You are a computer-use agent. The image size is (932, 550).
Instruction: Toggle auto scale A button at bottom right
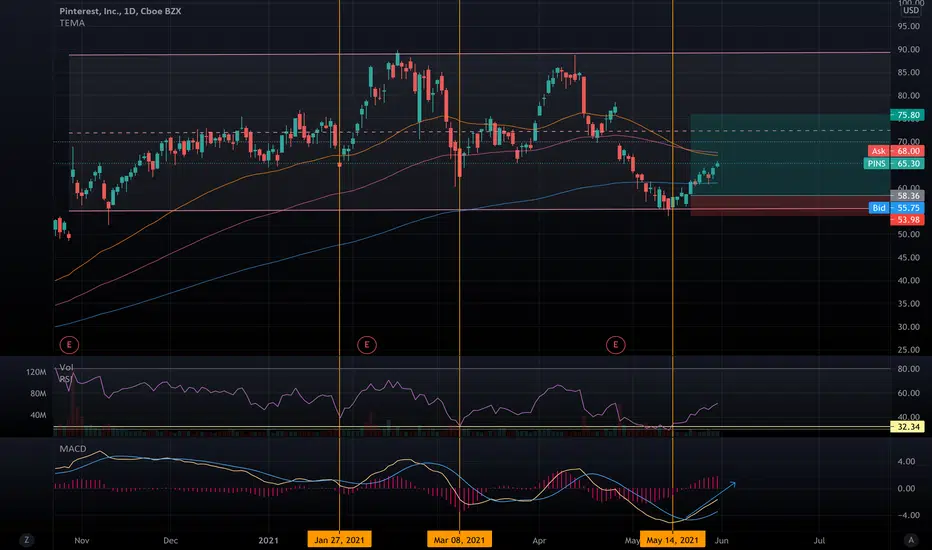click(x=911, y=540)
